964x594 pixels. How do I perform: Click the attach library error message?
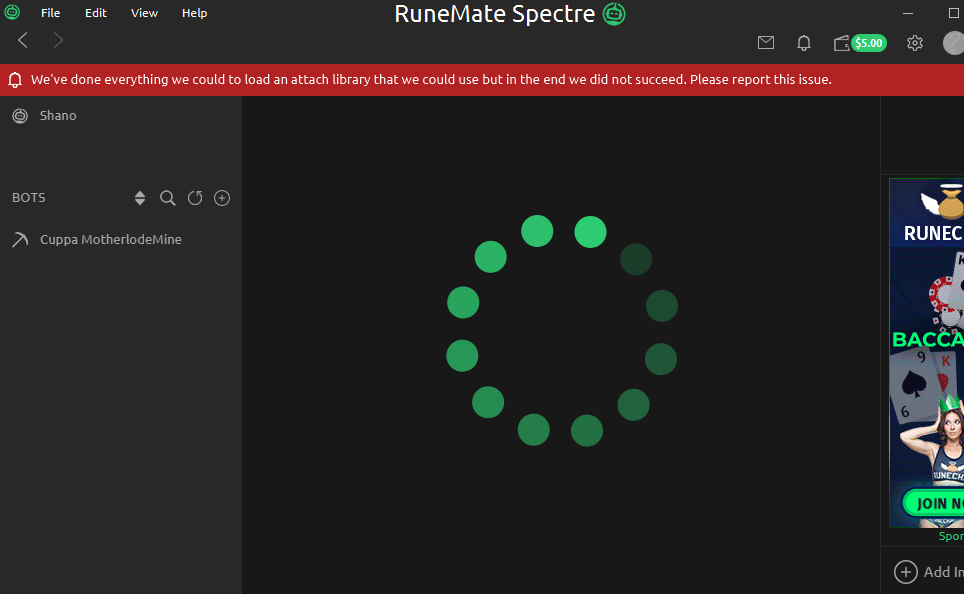[431, 79]
